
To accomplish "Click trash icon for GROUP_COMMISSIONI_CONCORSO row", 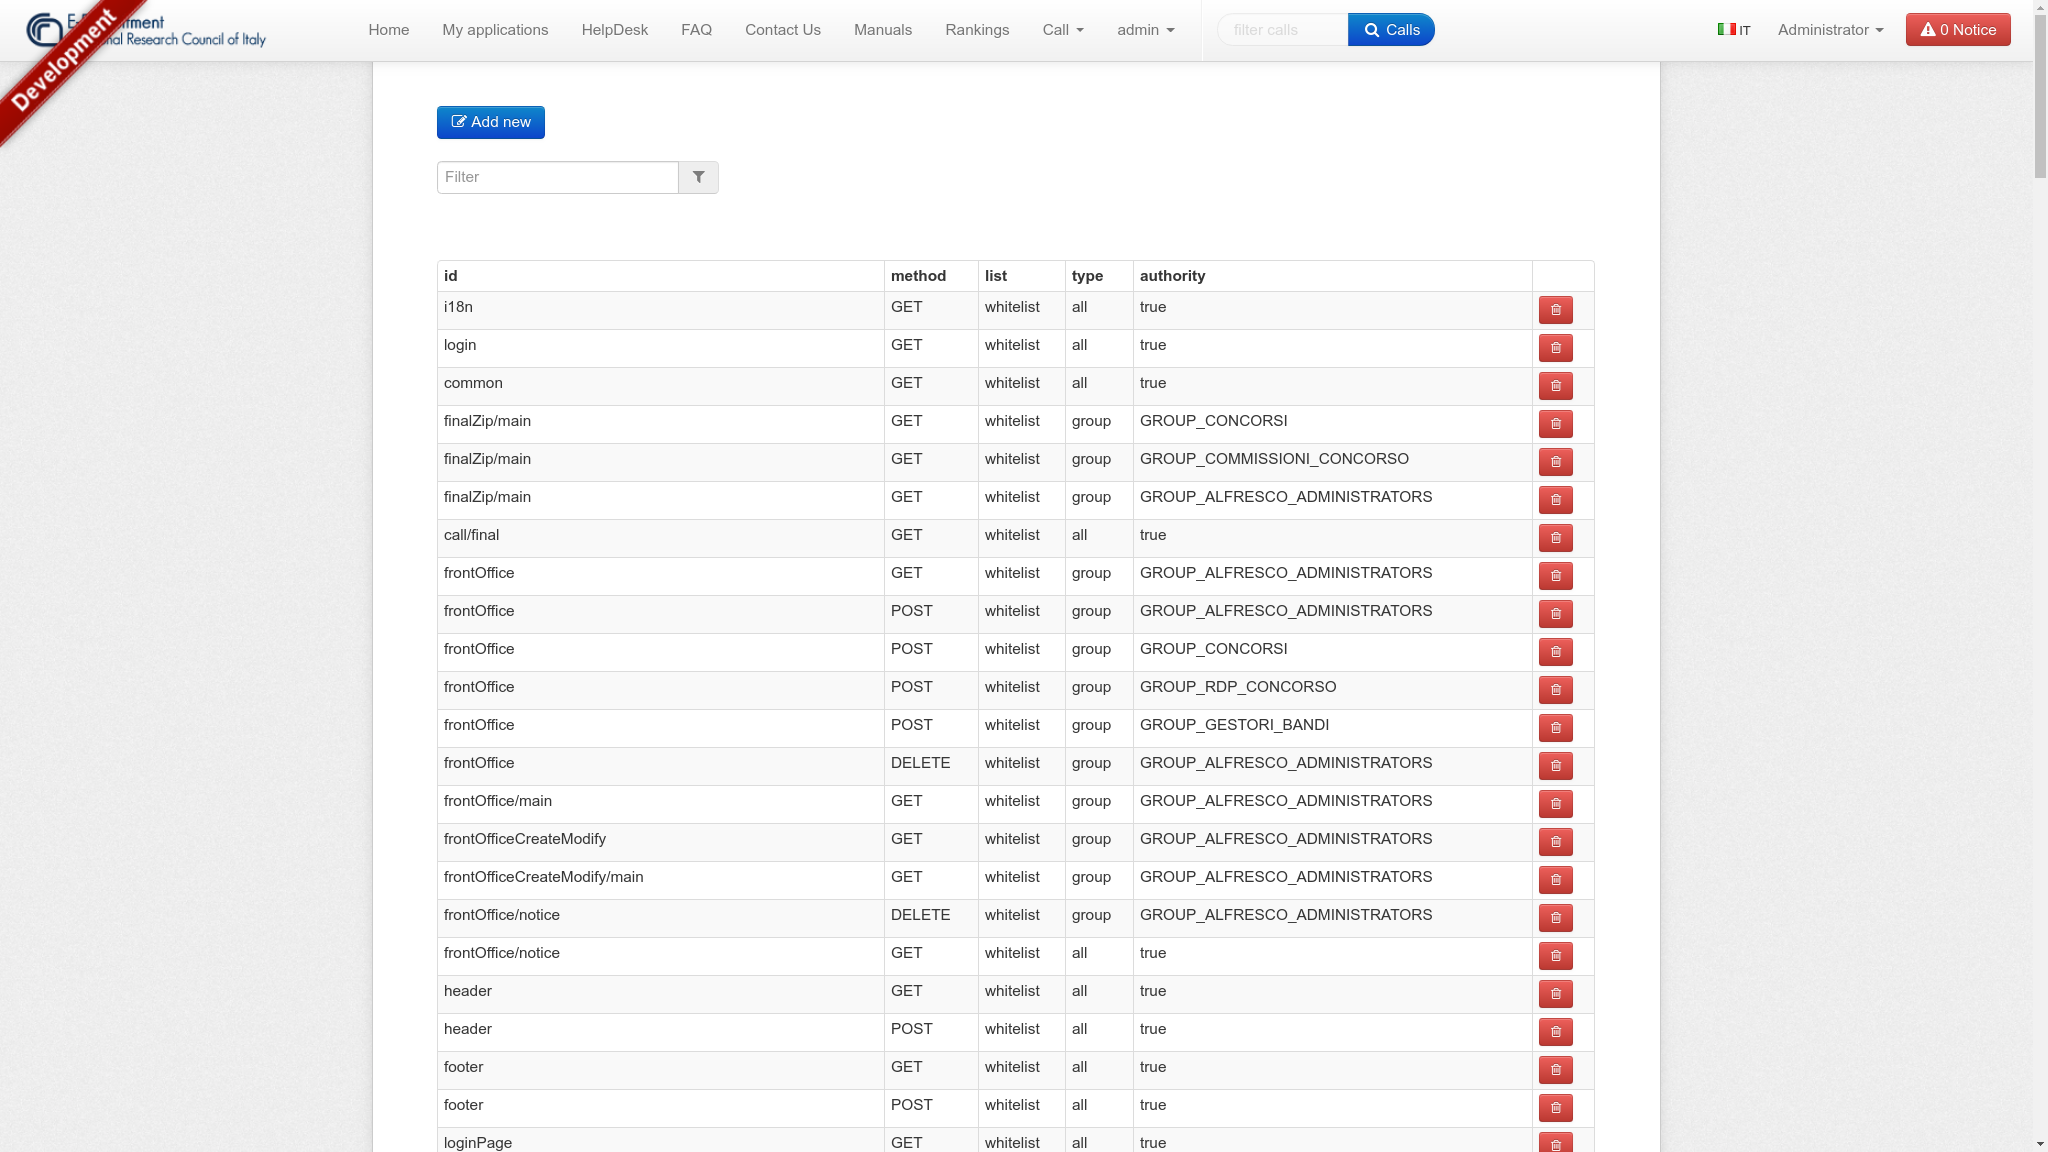I will (1555, 462).
